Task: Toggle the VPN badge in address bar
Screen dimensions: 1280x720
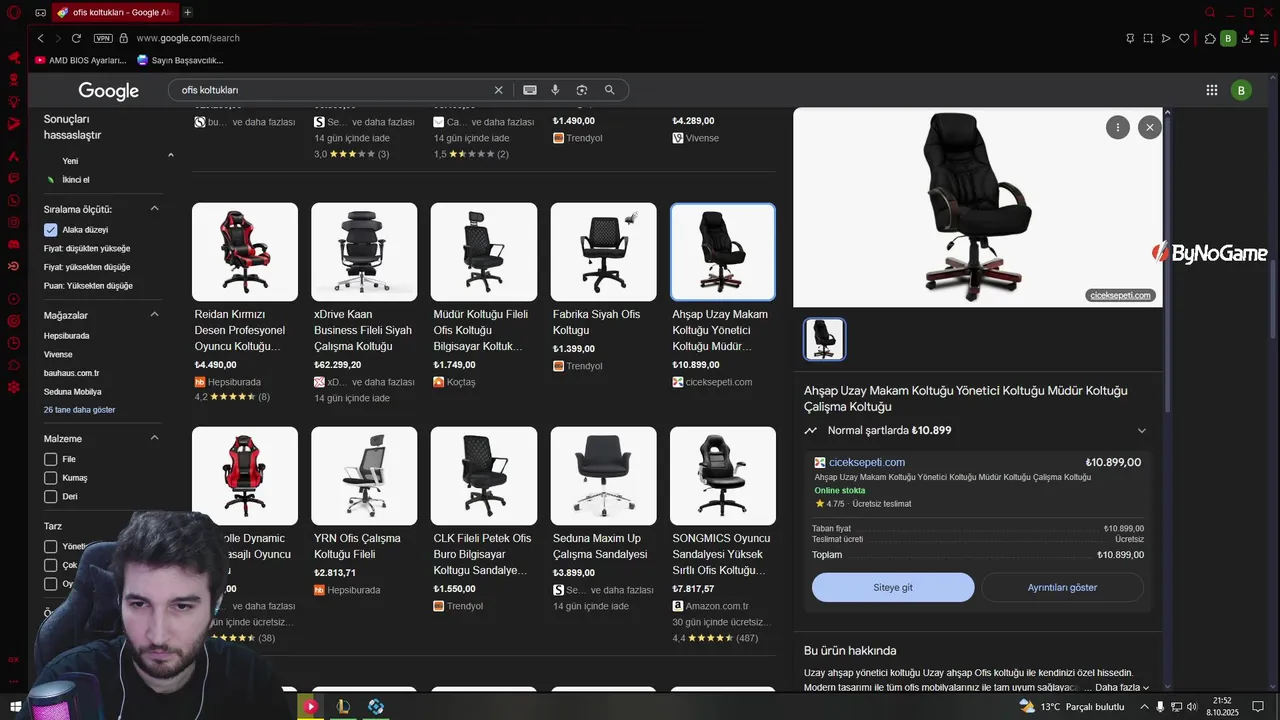Action: pyautogui.click(x=103, y=38)
